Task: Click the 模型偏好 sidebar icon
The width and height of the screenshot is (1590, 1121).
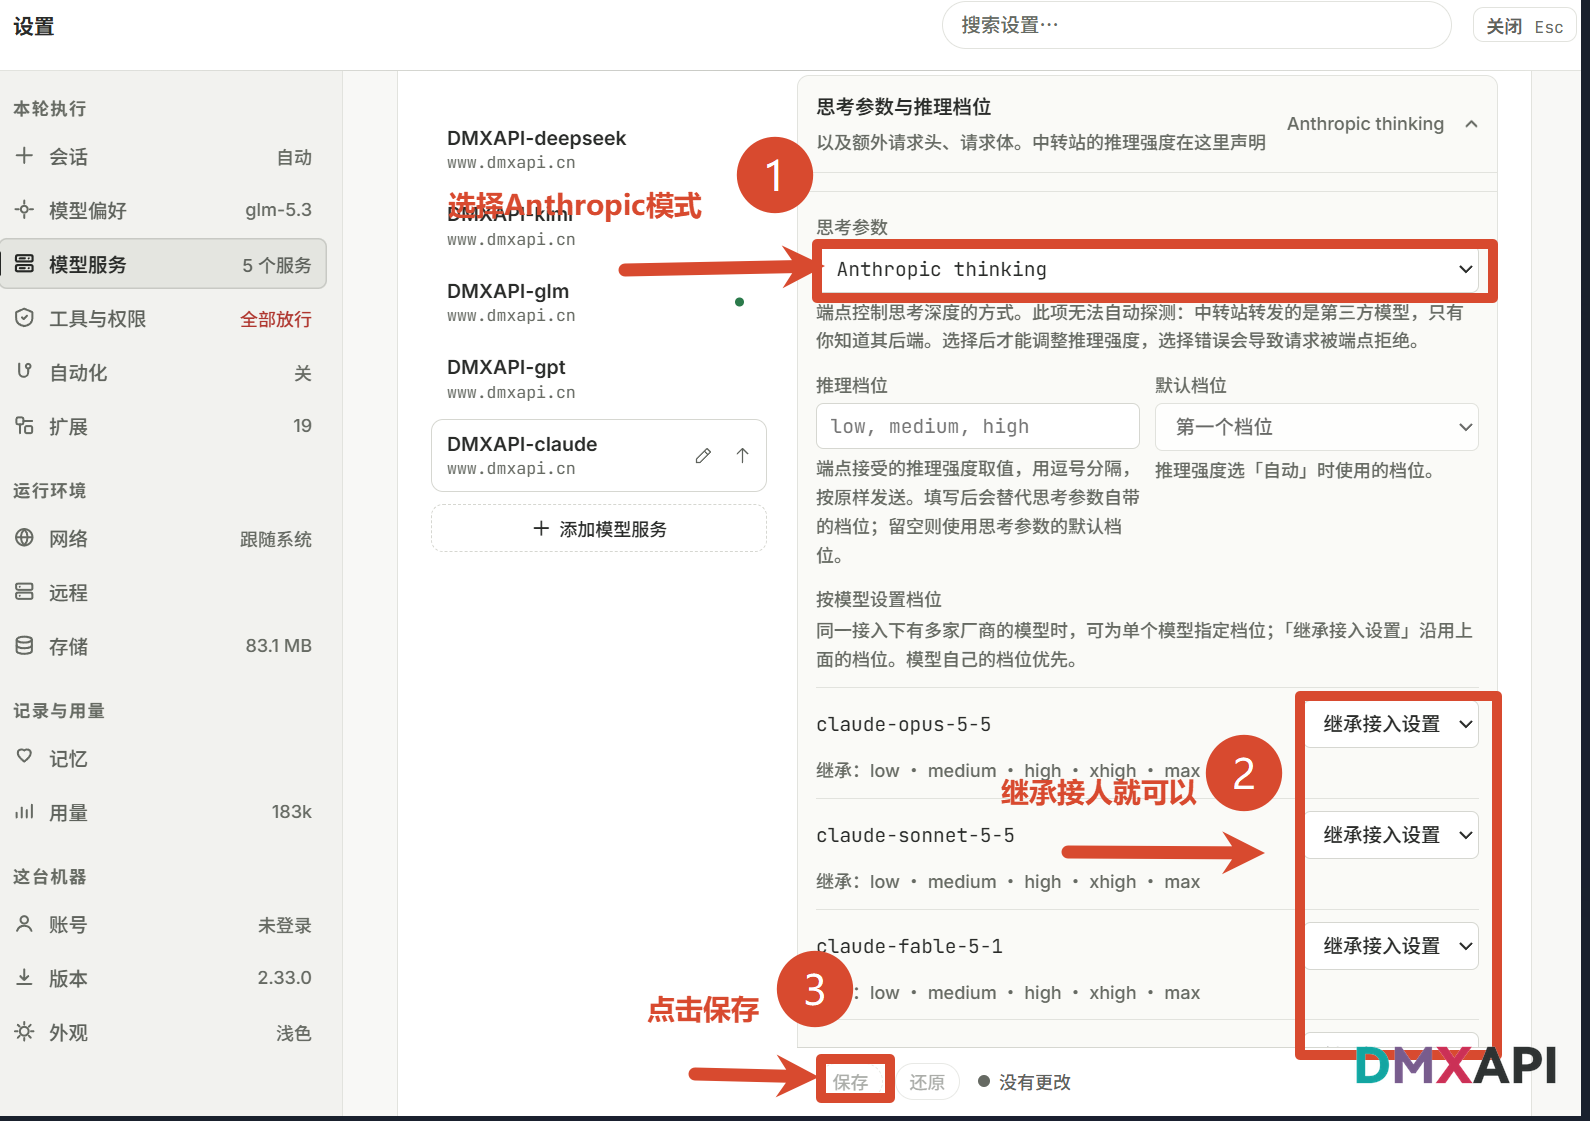Action: (24, 210)
